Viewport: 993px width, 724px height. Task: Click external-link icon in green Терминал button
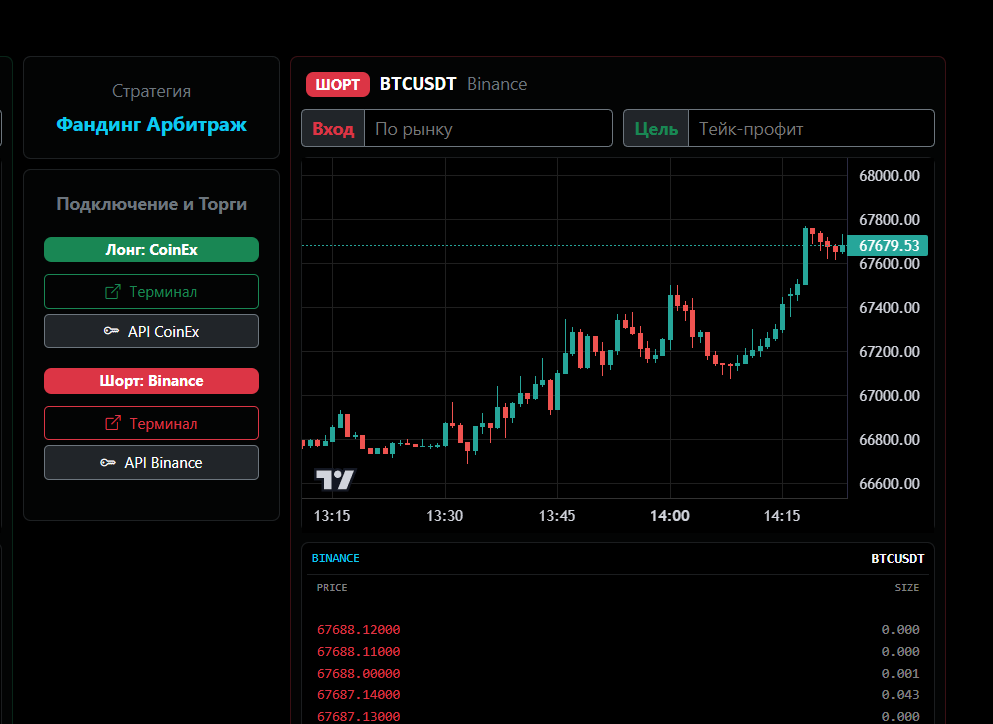pyautogui.click(x=113, y=291)
